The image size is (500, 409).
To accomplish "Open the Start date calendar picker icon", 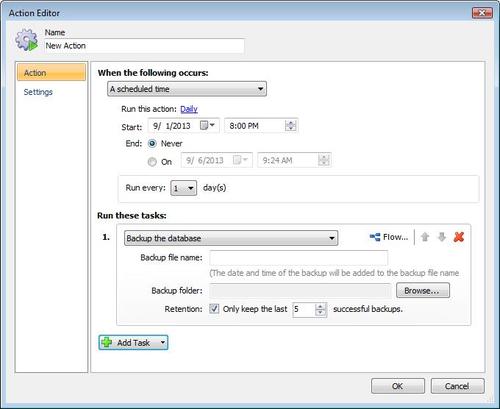I will (207, 126).
